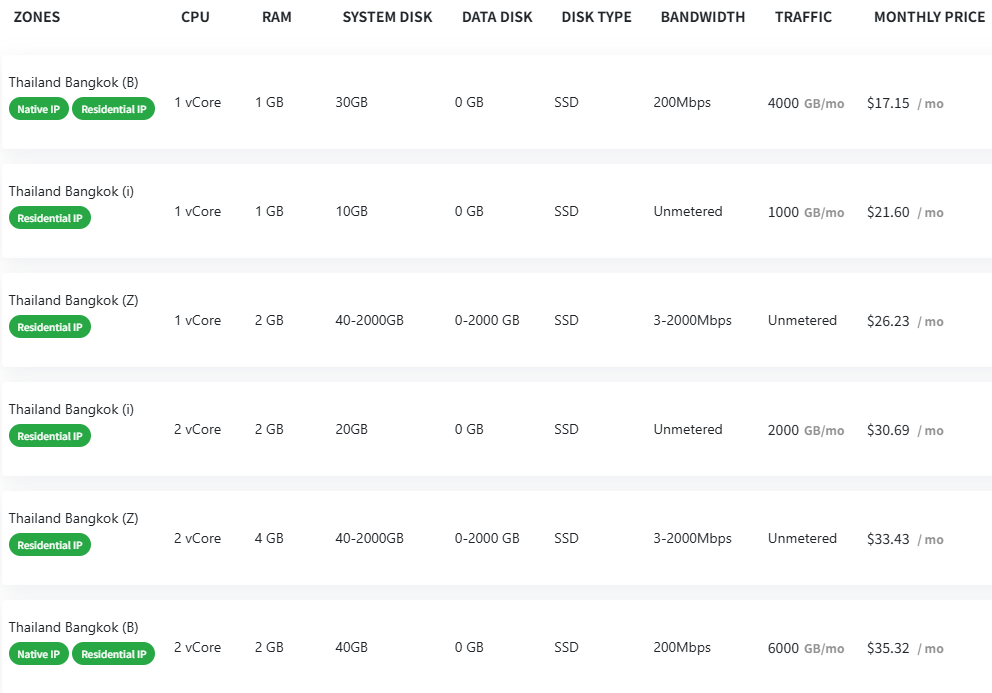Select the $26.23 monthly price

point(888,321)
